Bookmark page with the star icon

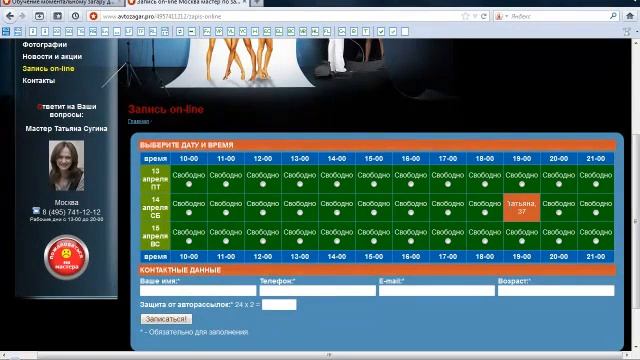tap(465, 16)
